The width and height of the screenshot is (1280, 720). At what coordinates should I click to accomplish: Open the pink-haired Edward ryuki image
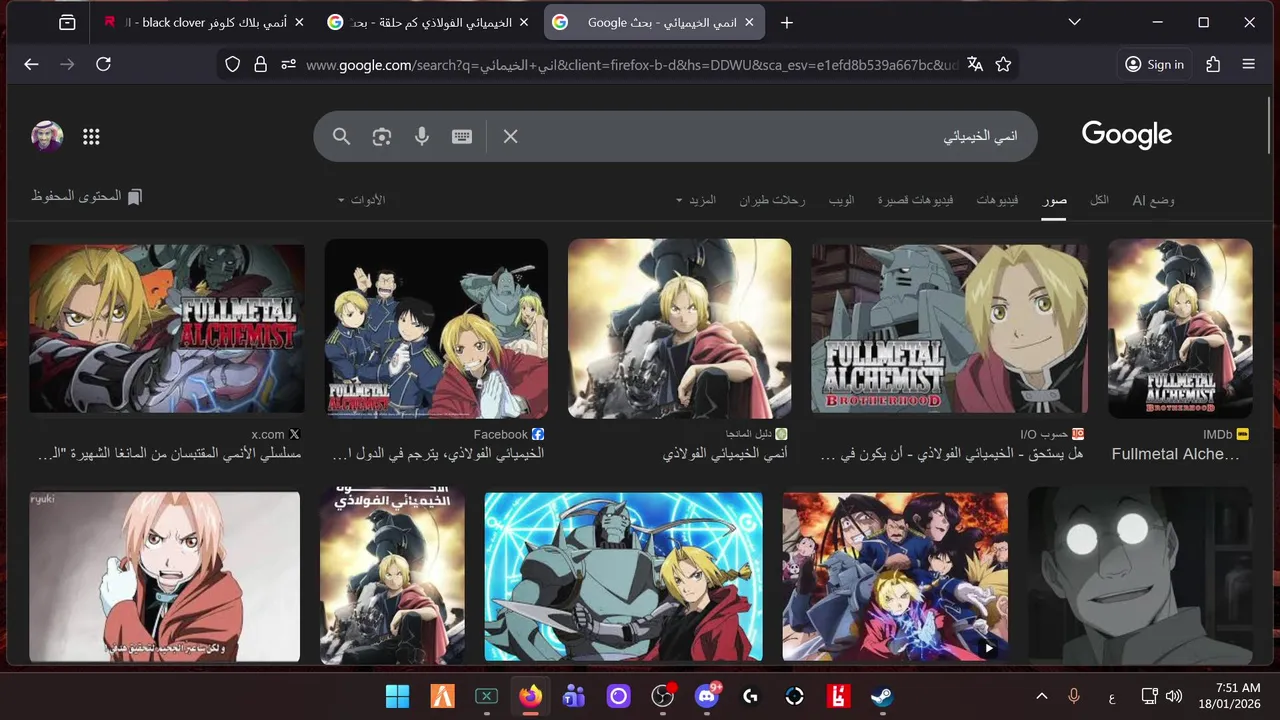[164, 576]
